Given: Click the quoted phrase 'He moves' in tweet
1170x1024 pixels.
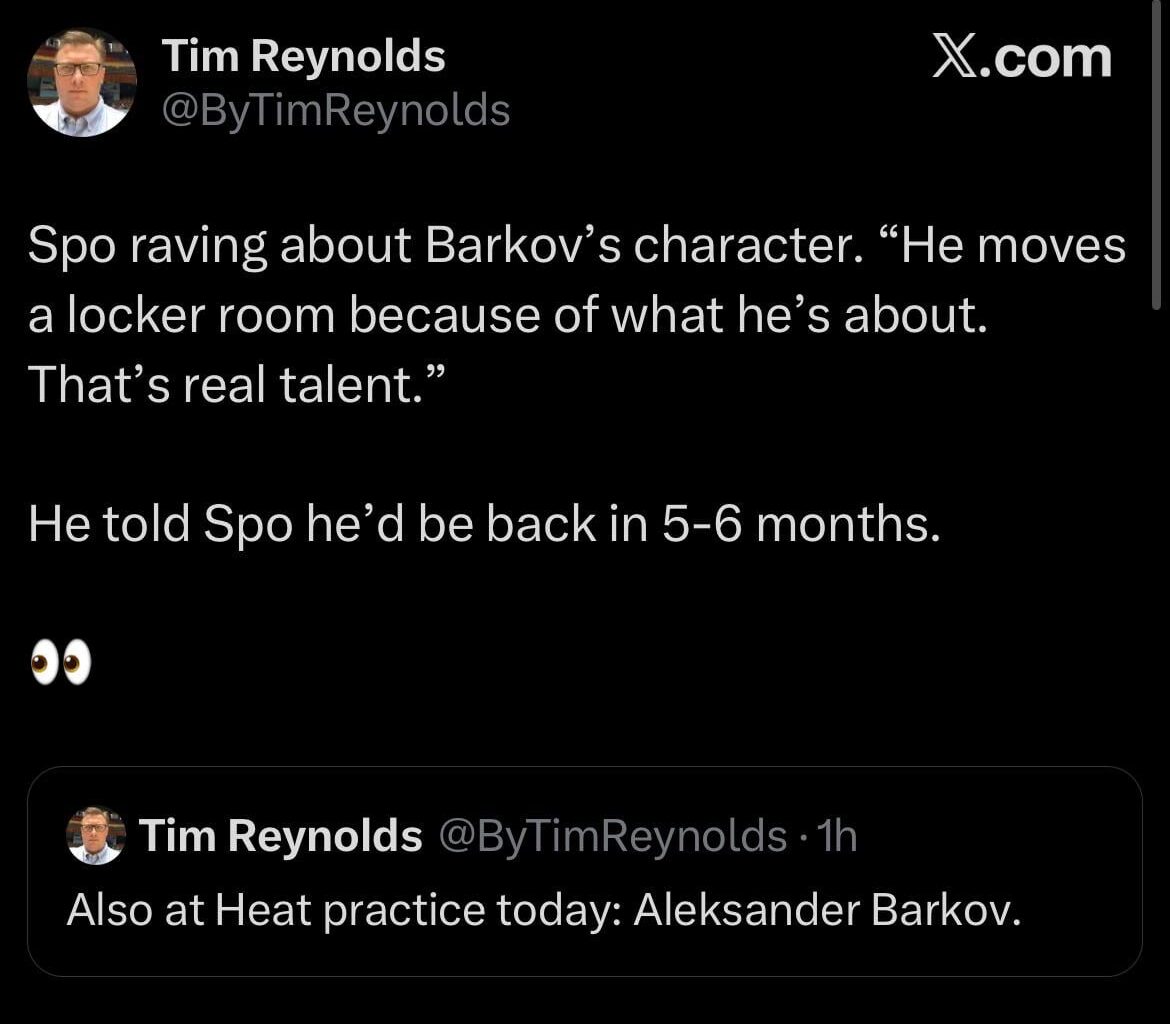Looking at the screenshot, I should 1010,247.
